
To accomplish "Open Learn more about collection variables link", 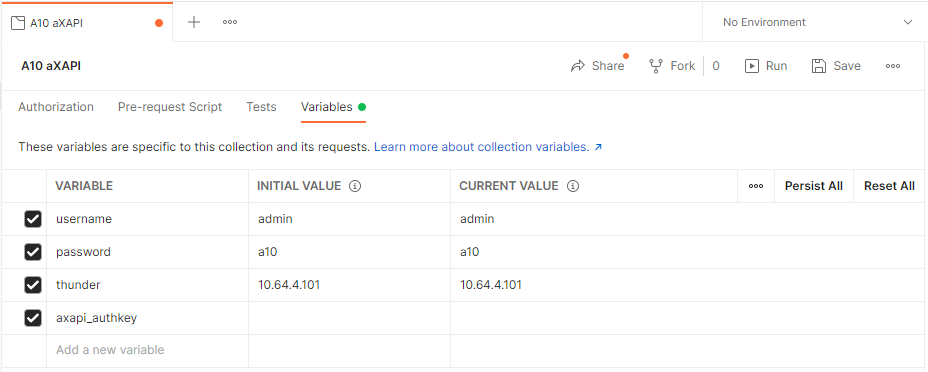I will [488, 147].
